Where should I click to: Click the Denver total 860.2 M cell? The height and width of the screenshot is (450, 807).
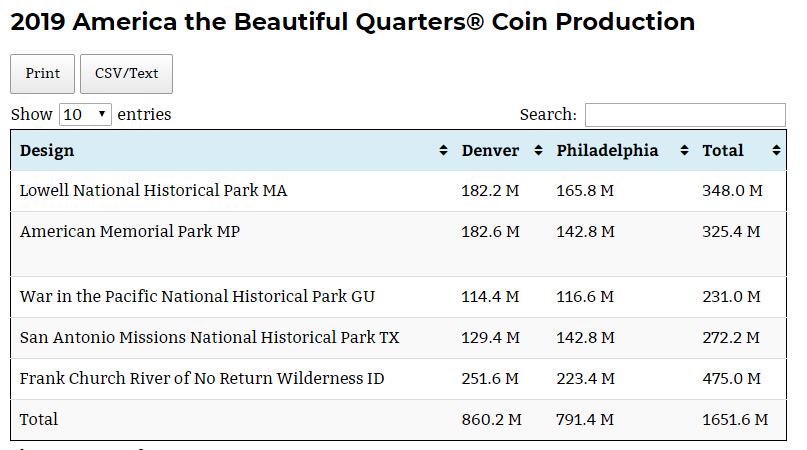[491, 420]
